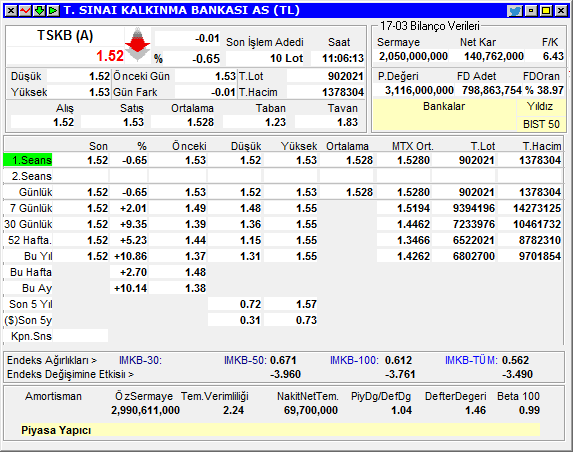This screenshot has height=452, width=573.
Task: Click the X icon left of title
Action: point(11,11)
